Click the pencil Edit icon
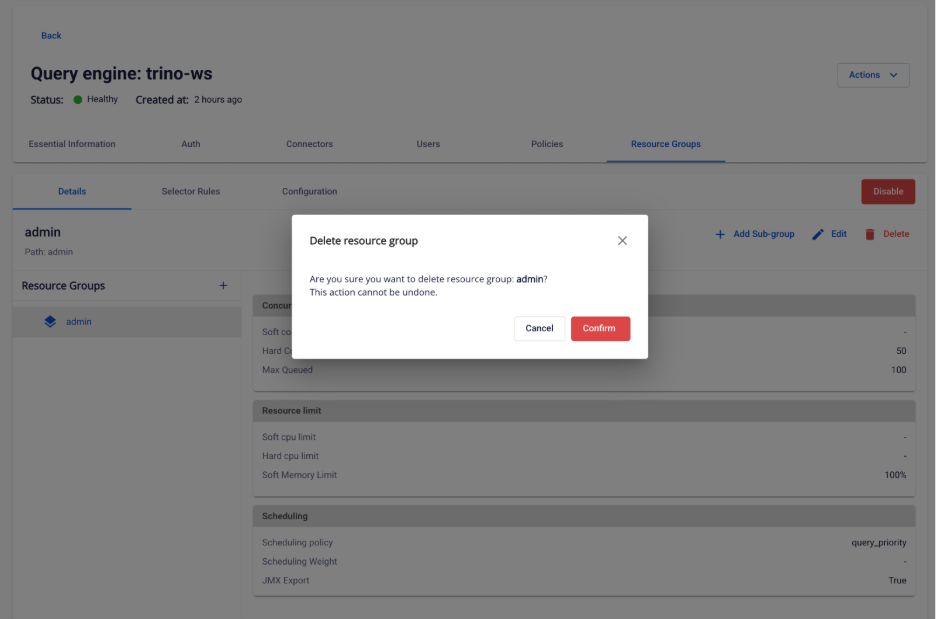Image resolution: width=936 pixels, height=619 pixels. click(x=818, y=235)
